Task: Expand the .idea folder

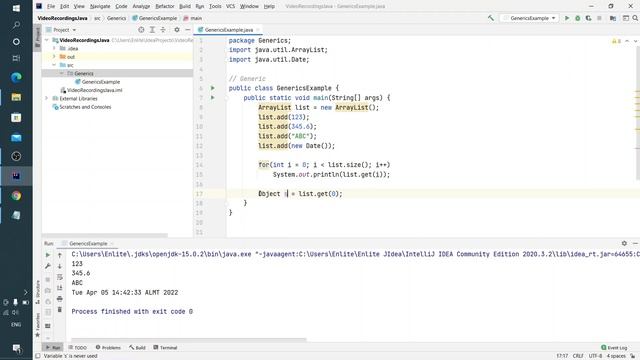Action: click(x=54, y=48)
